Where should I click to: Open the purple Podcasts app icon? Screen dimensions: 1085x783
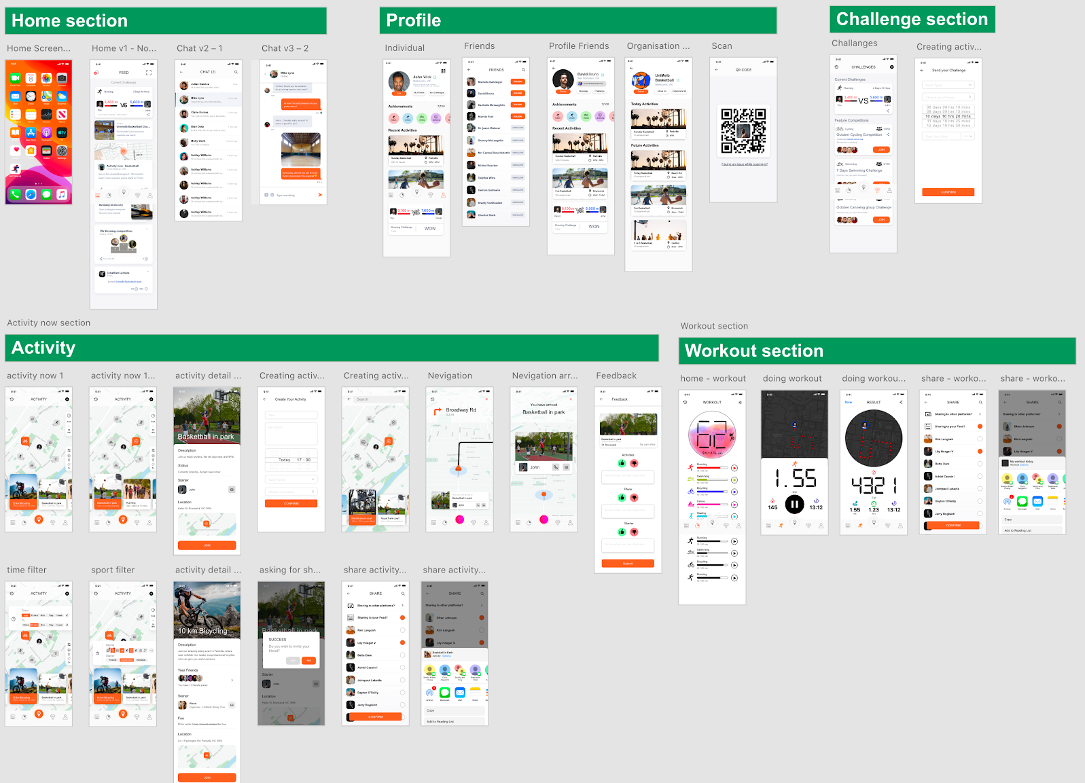pos(46,133)
